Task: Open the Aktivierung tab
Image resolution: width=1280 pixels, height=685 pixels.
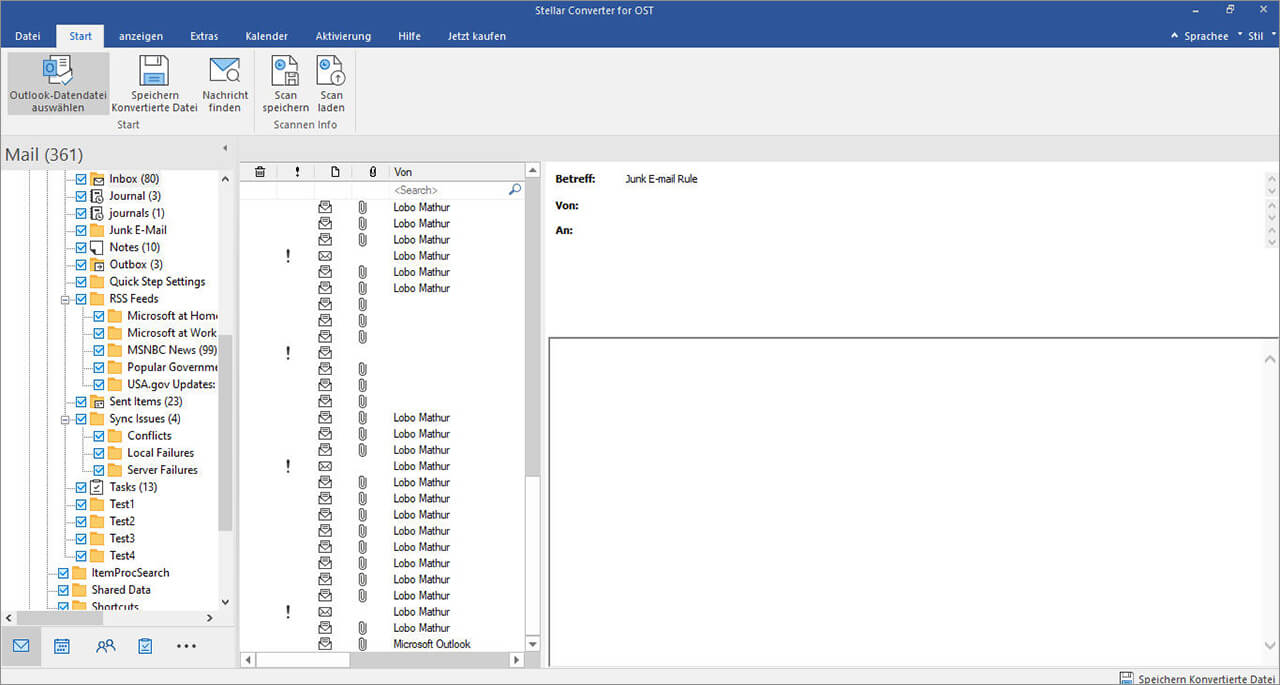Action: tap(343, 36)
